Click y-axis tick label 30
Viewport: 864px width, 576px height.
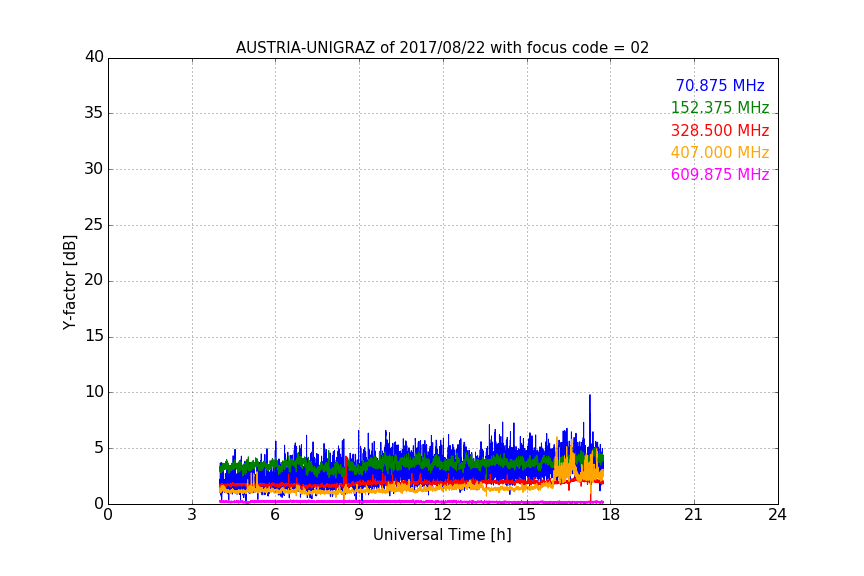(94, 169)
